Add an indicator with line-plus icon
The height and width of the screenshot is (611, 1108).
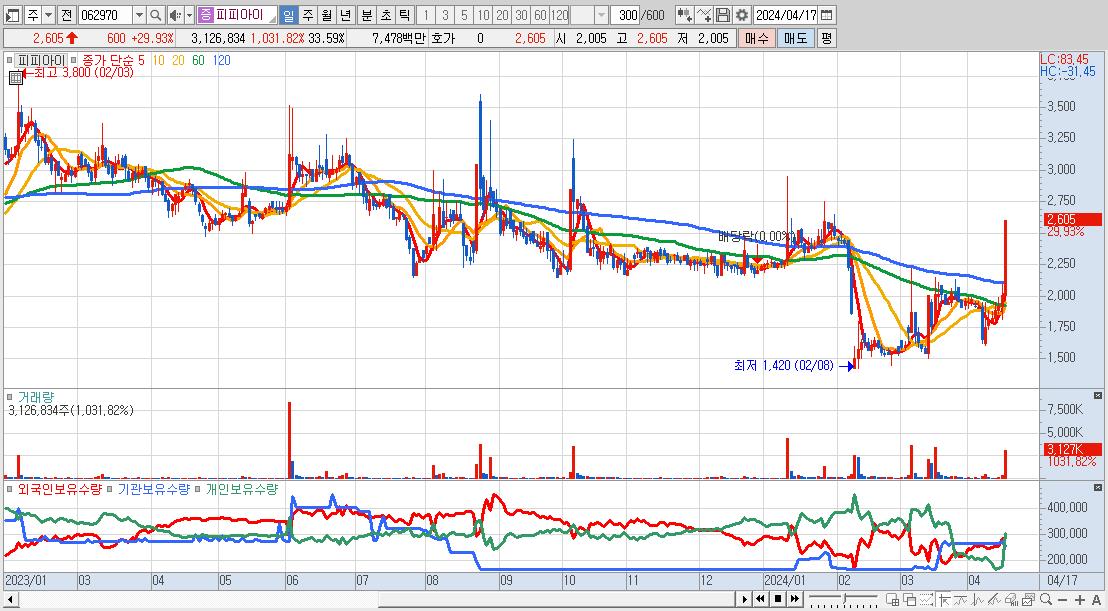click(x=704, y=15)
